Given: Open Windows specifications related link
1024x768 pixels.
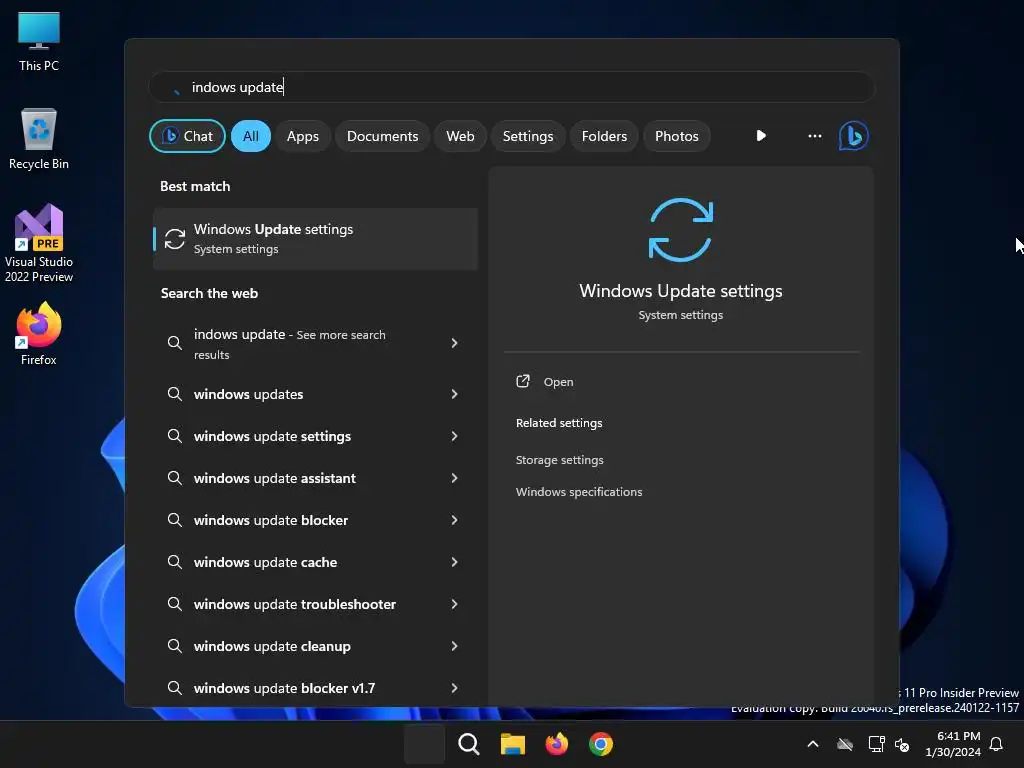Looking at the screenshot, I should (579, 492).
